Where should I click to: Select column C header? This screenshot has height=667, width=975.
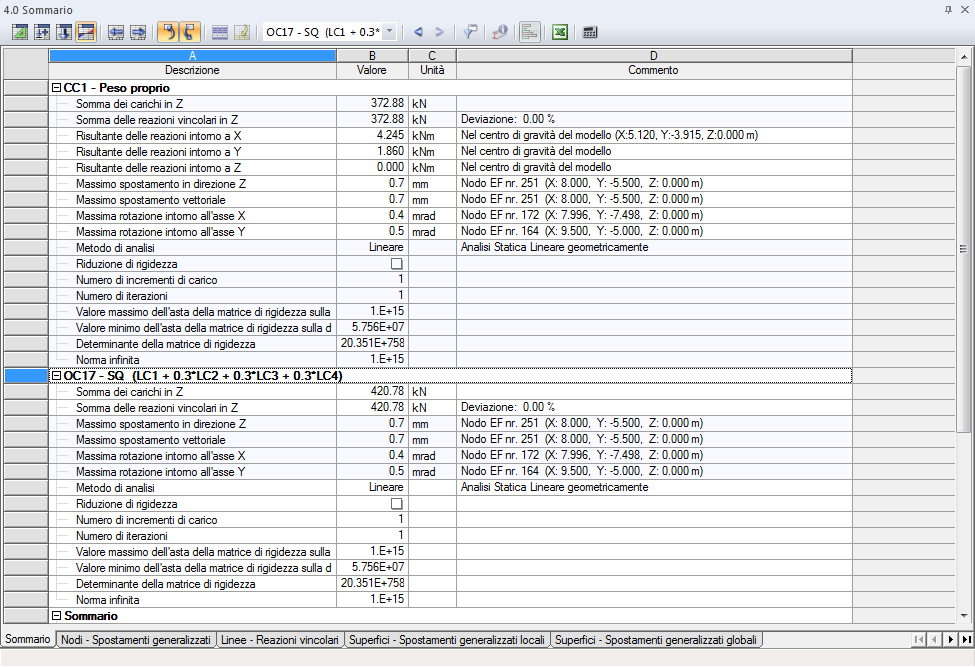click(x=432, y=56)
